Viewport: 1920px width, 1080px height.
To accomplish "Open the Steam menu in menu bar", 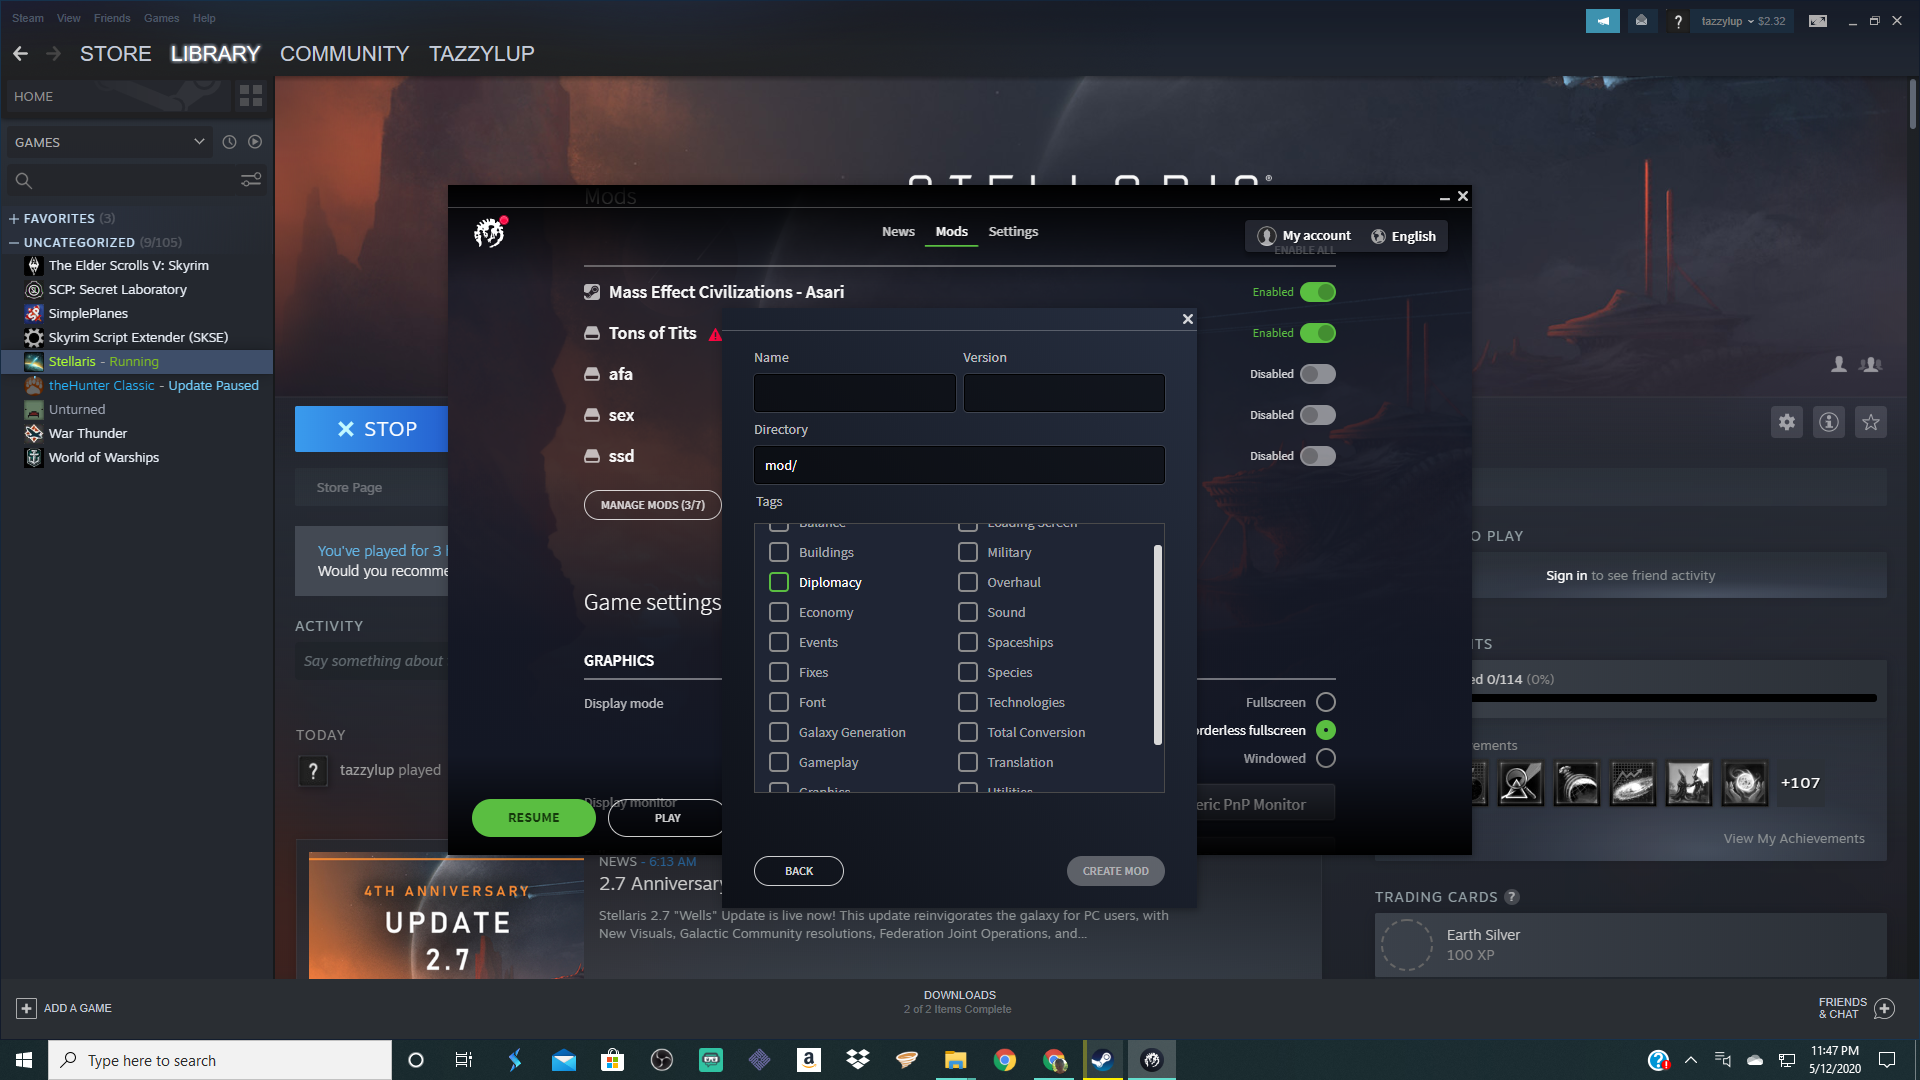I will [28, 18].
